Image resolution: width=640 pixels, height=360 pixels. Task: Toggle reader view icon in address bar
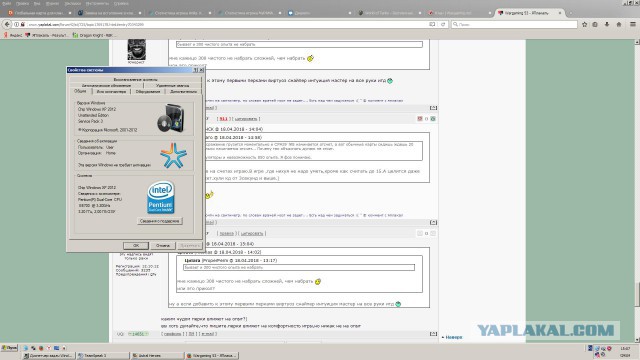point(432,24)
